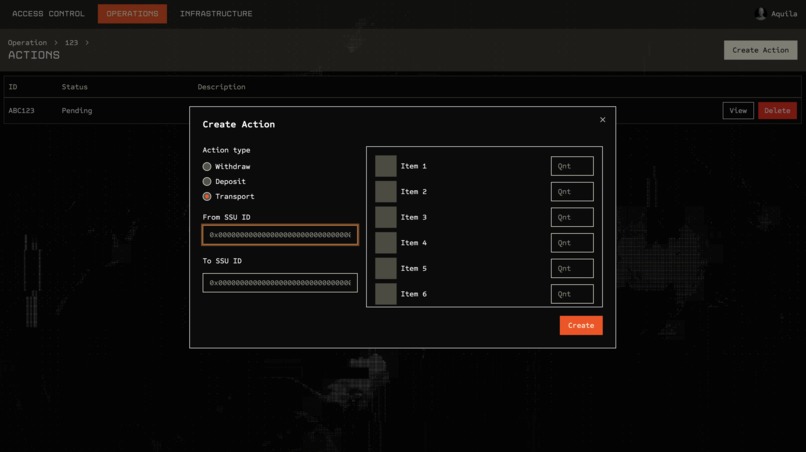This screenshot has height=452, width=806.
Task: Click the Item 6 thumbnail
Action: pyautogui.click(x=386, y=294)
